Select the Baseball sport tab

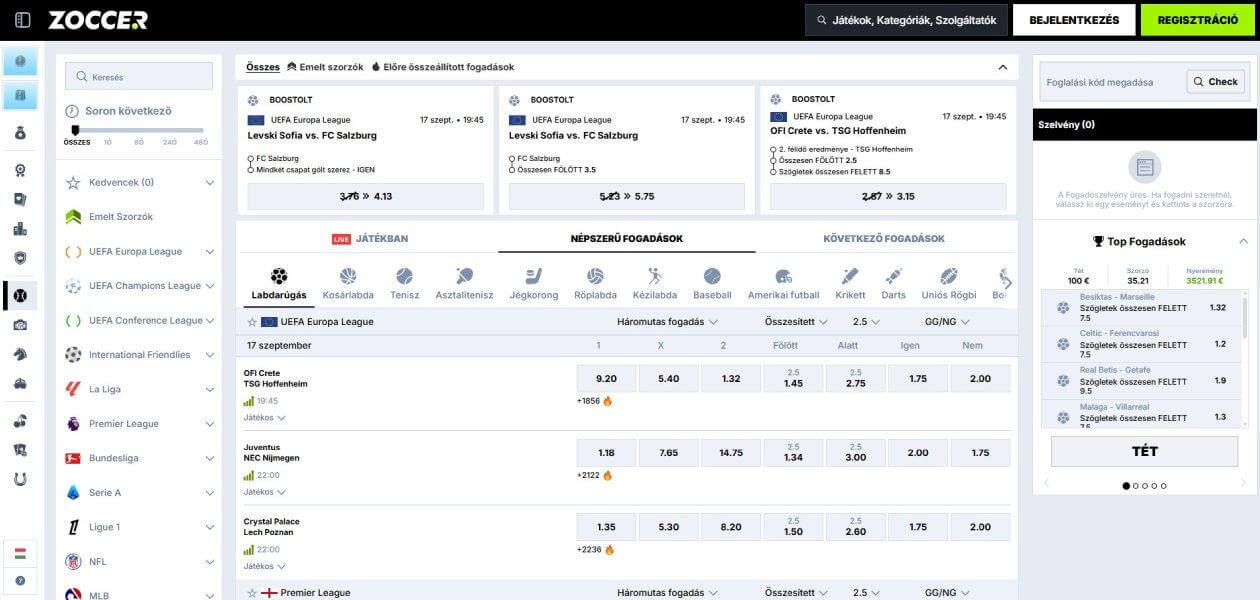click(x=712, y=283)
